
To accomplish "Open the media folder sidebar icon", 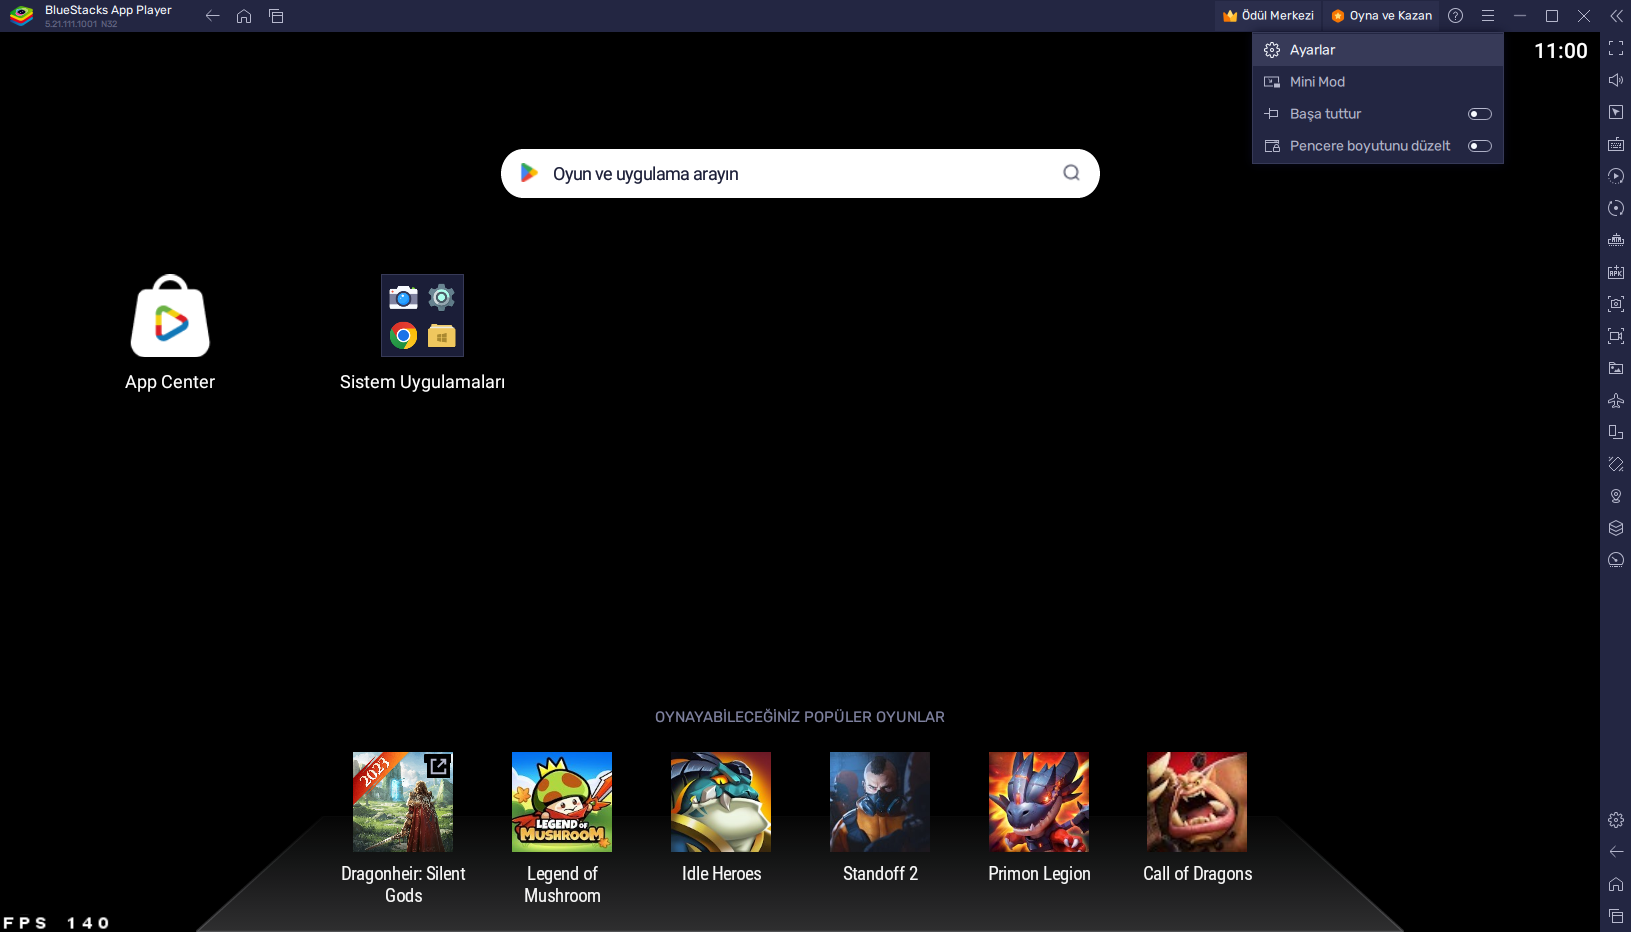I will [x=1615, y=368].
